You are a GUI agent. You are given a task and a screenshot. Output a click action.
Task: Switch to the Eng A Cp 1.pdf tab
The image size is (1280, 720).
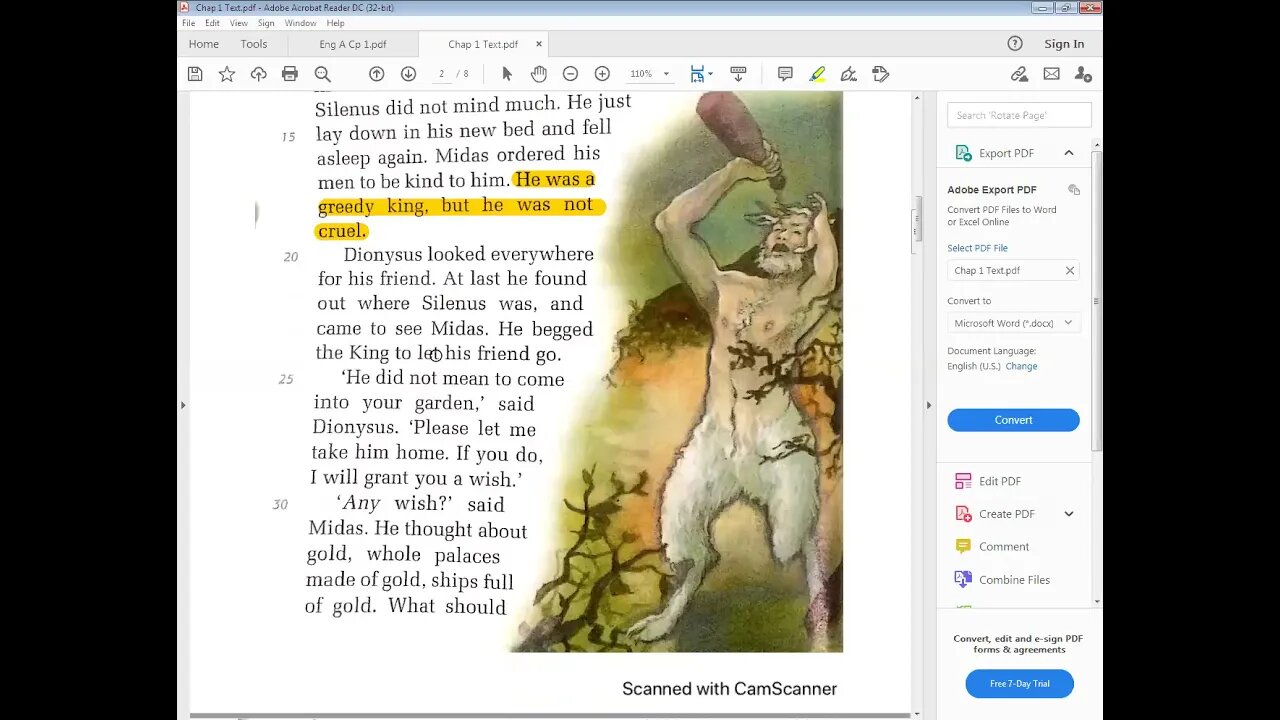click(x=353, y=44)
